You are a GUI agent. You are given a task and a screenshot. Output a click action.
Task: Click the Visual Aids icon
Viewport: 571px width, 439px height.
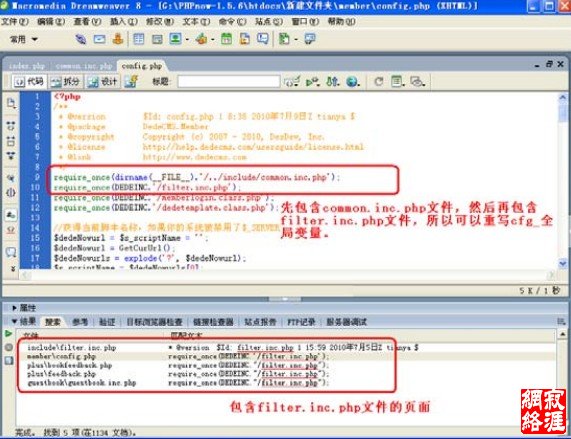click(x=417, y=82)
